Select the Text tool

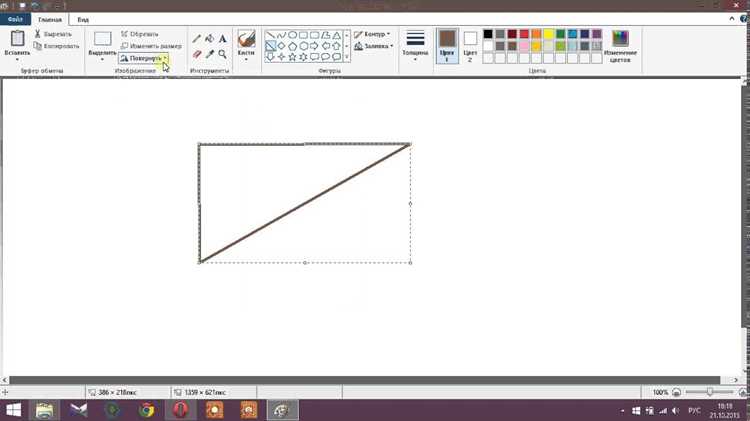(x=222, y=39)
